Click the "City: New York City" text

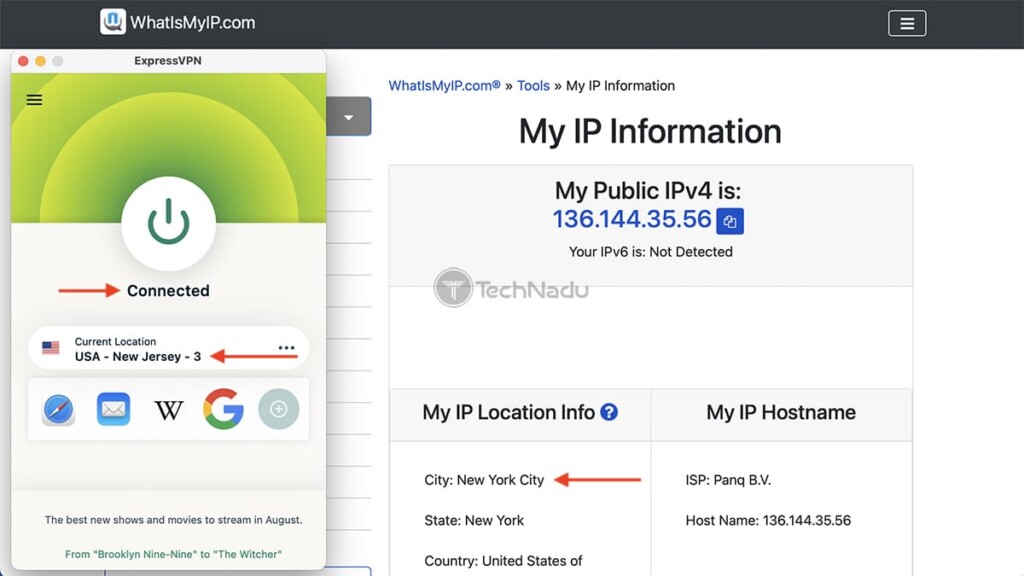tap(484, 480)
